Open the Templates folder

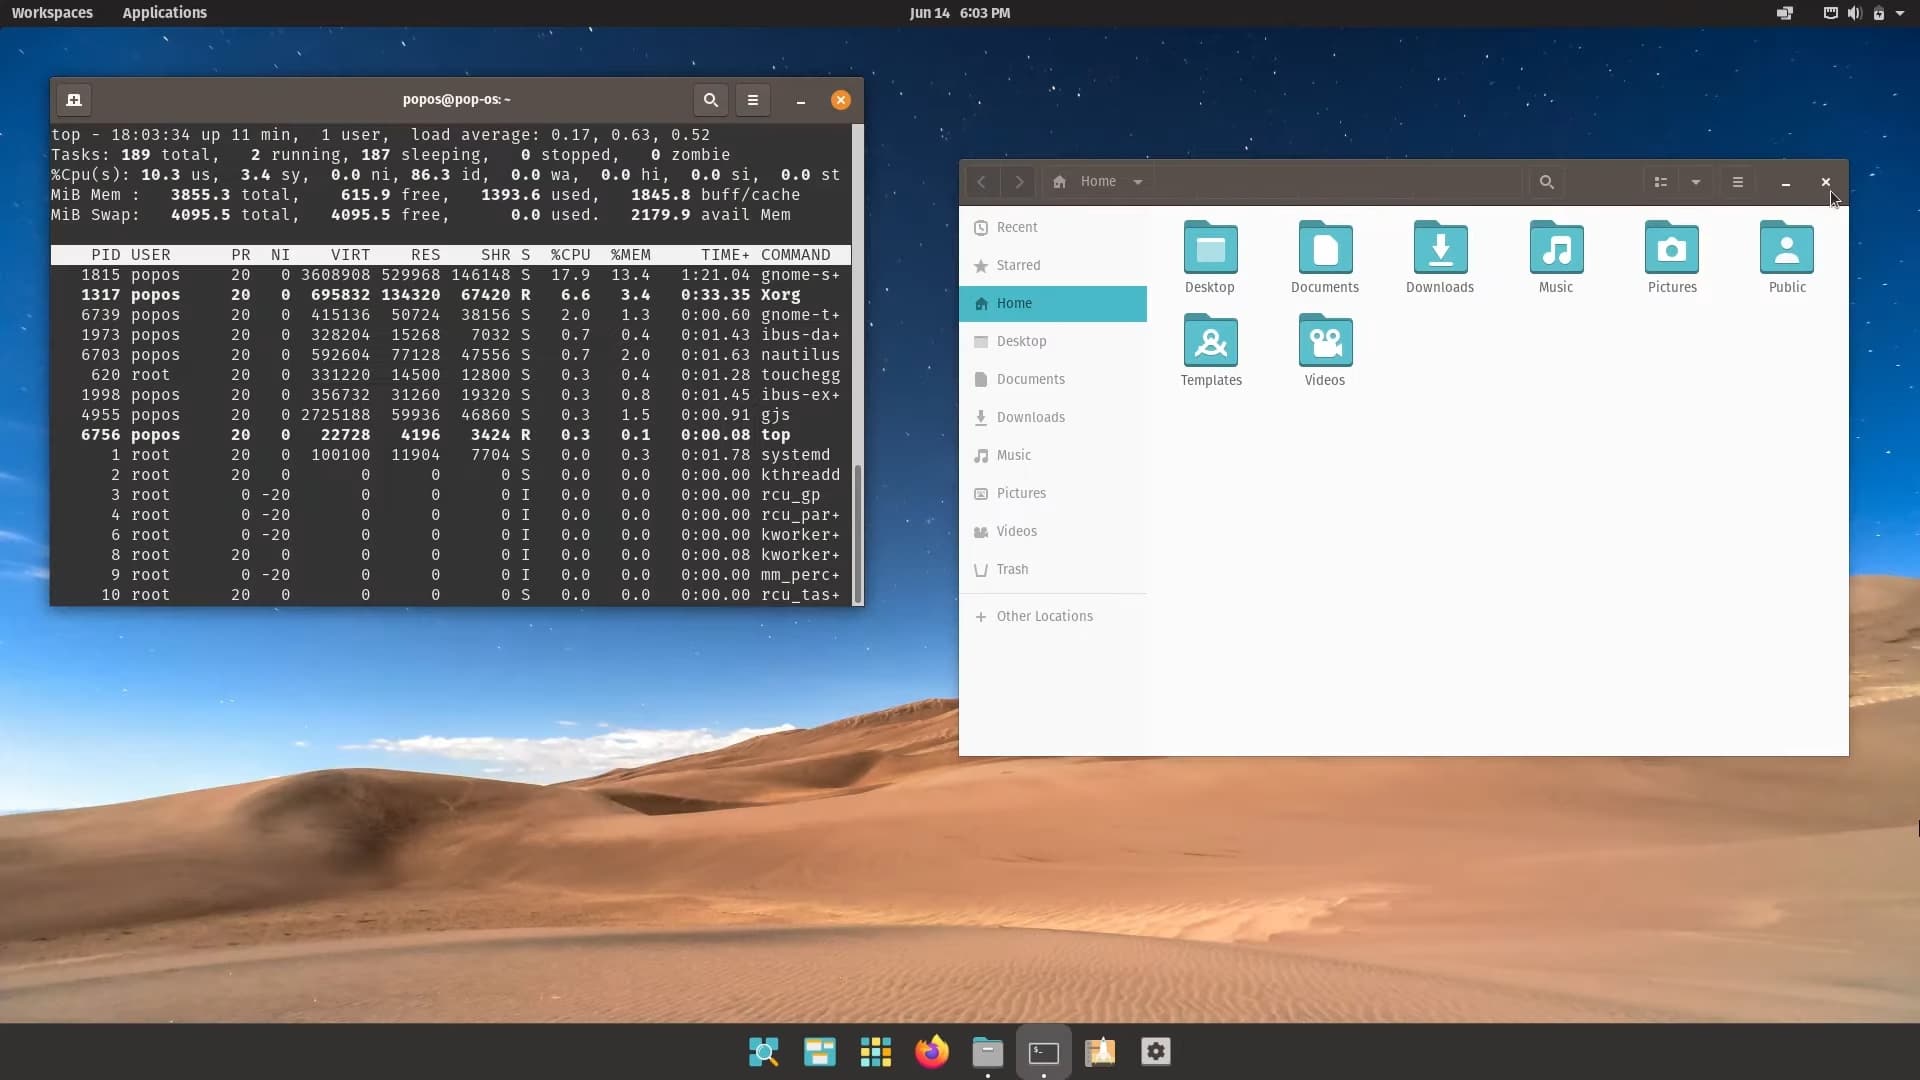click(x=1211, y=342)
